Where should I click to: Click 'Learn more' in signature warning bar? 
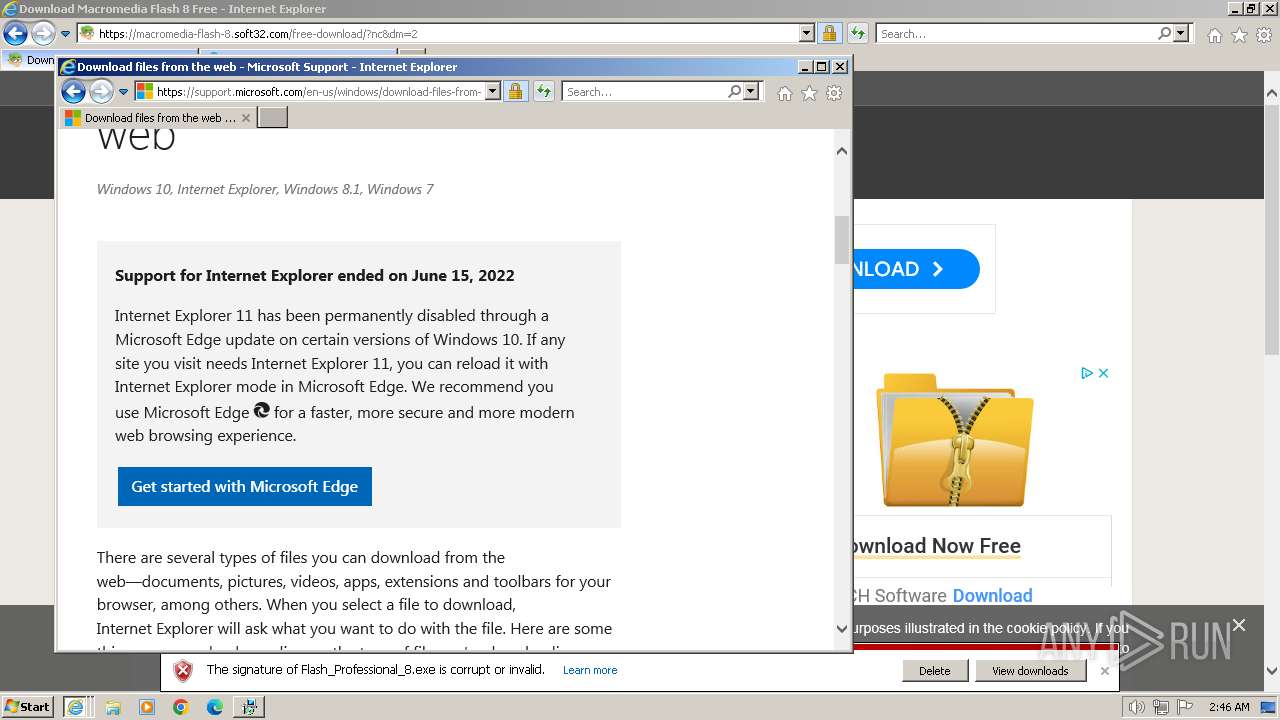pos(590,670)
